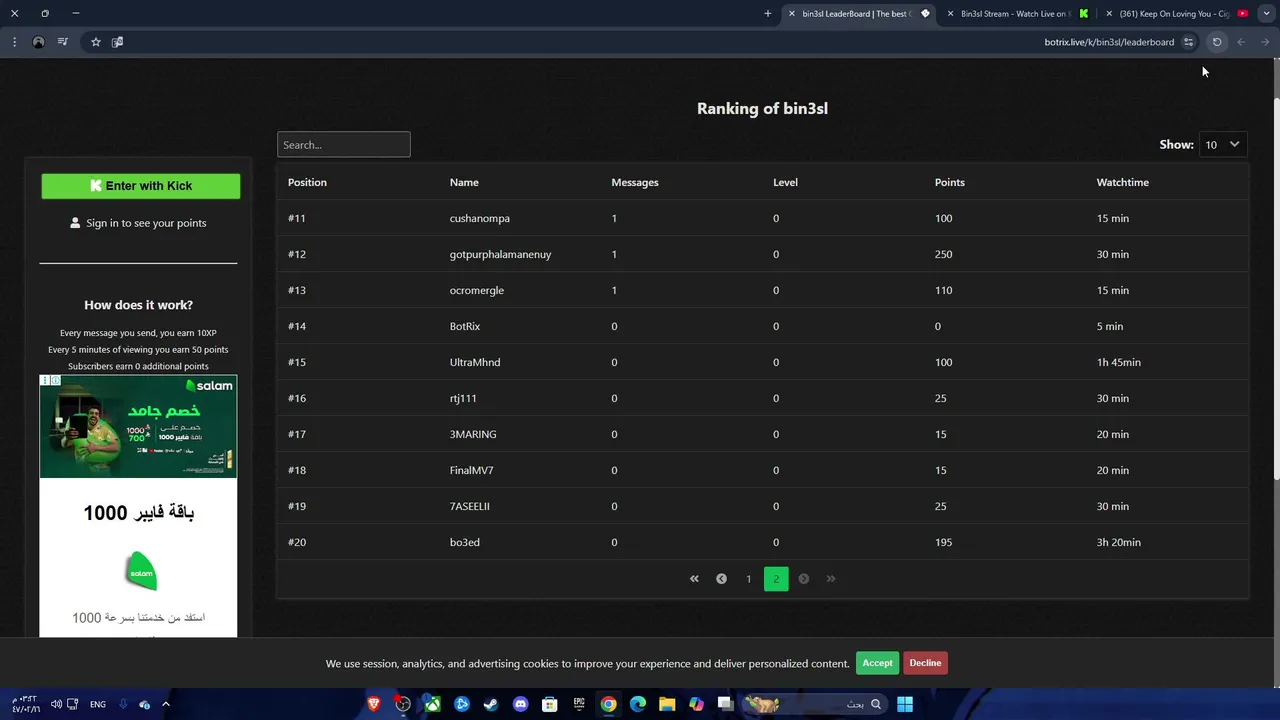This screenshot has width=1280, height=720.
Task: Open the browser three-dot menu
Action: tap(14, 42)
